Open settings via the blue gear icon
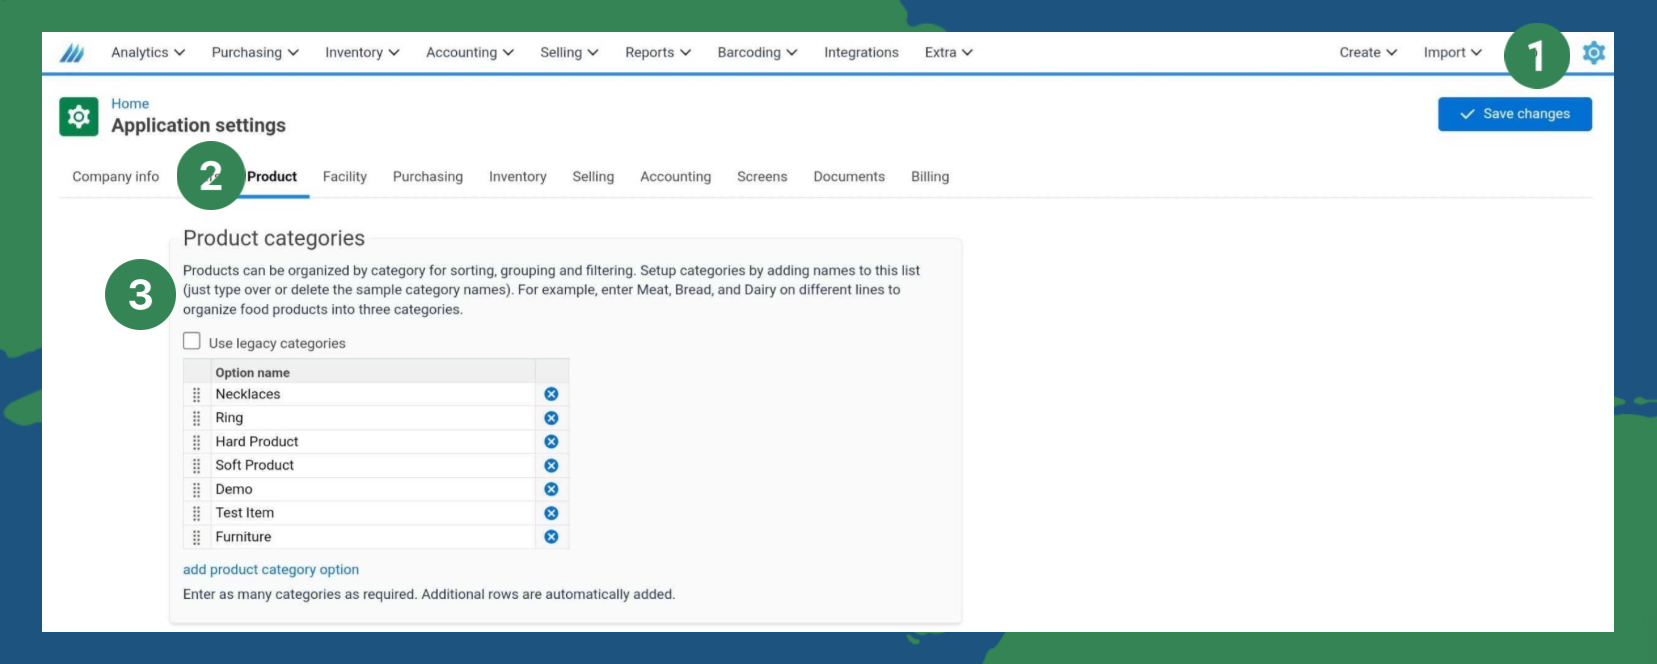The height and width of the screenshot is (664, 1657). pos(1594,53)
